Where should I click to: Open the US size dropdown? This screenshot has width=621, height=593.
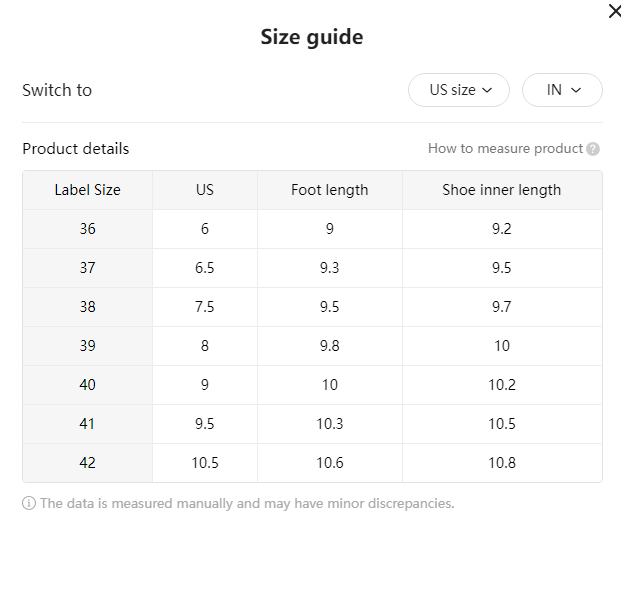point(459,90)
